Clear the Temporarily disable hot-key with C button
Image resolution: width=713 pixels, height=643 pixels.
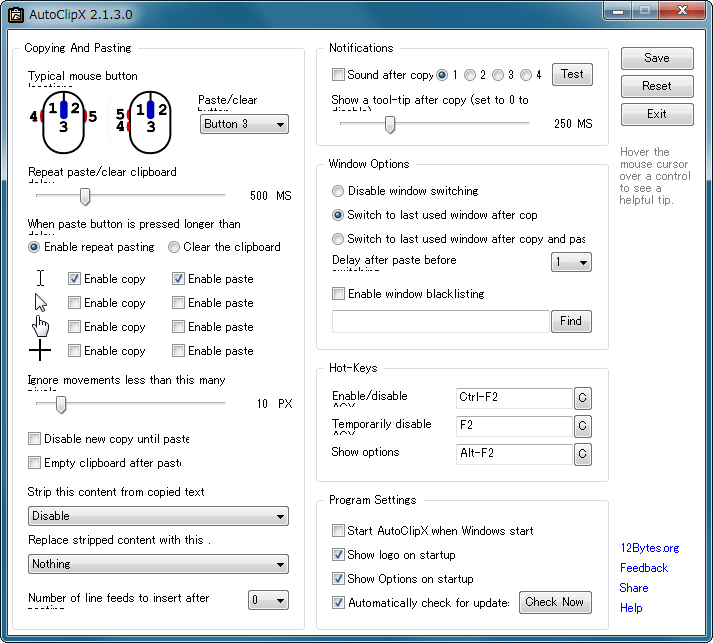(582, 426)
